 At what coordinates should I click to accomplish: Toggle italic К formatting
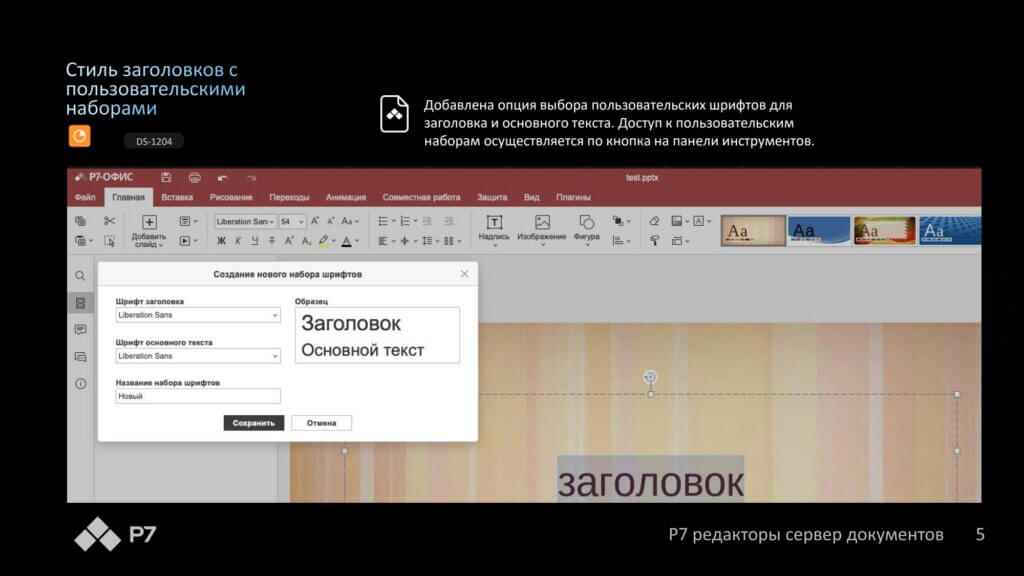coord(238,241)
